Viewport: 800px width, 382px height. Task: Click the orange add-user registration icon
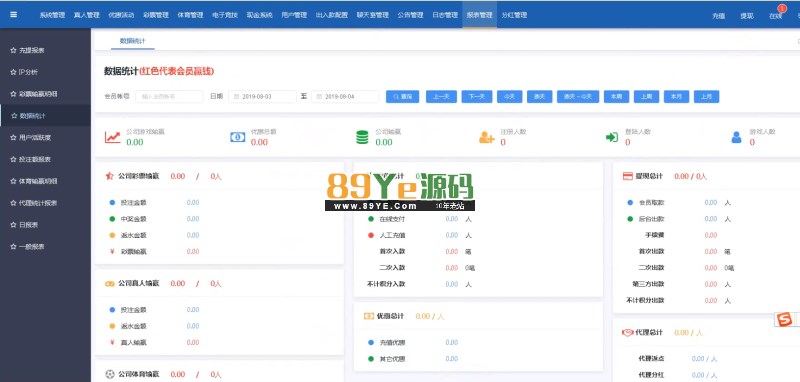(x=486, y=137)
